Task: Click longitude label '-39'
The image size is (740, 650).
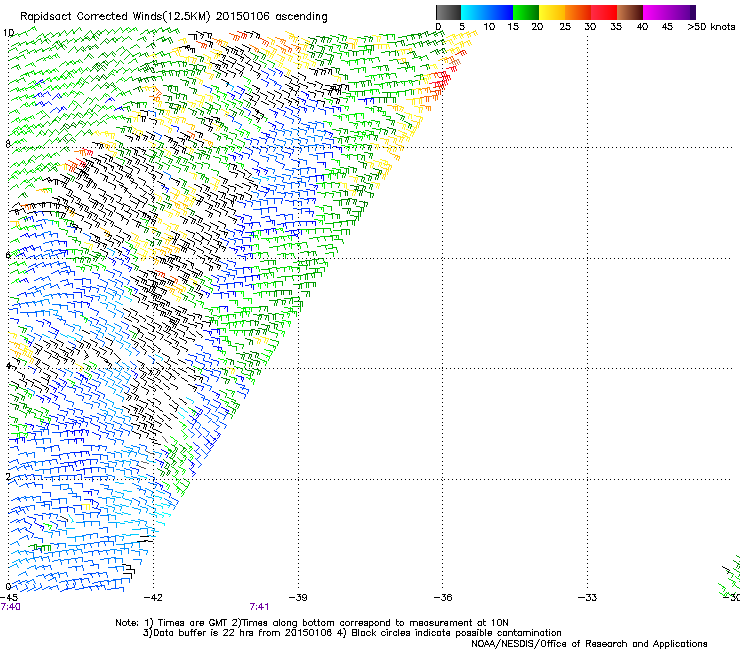Action: 297,598
